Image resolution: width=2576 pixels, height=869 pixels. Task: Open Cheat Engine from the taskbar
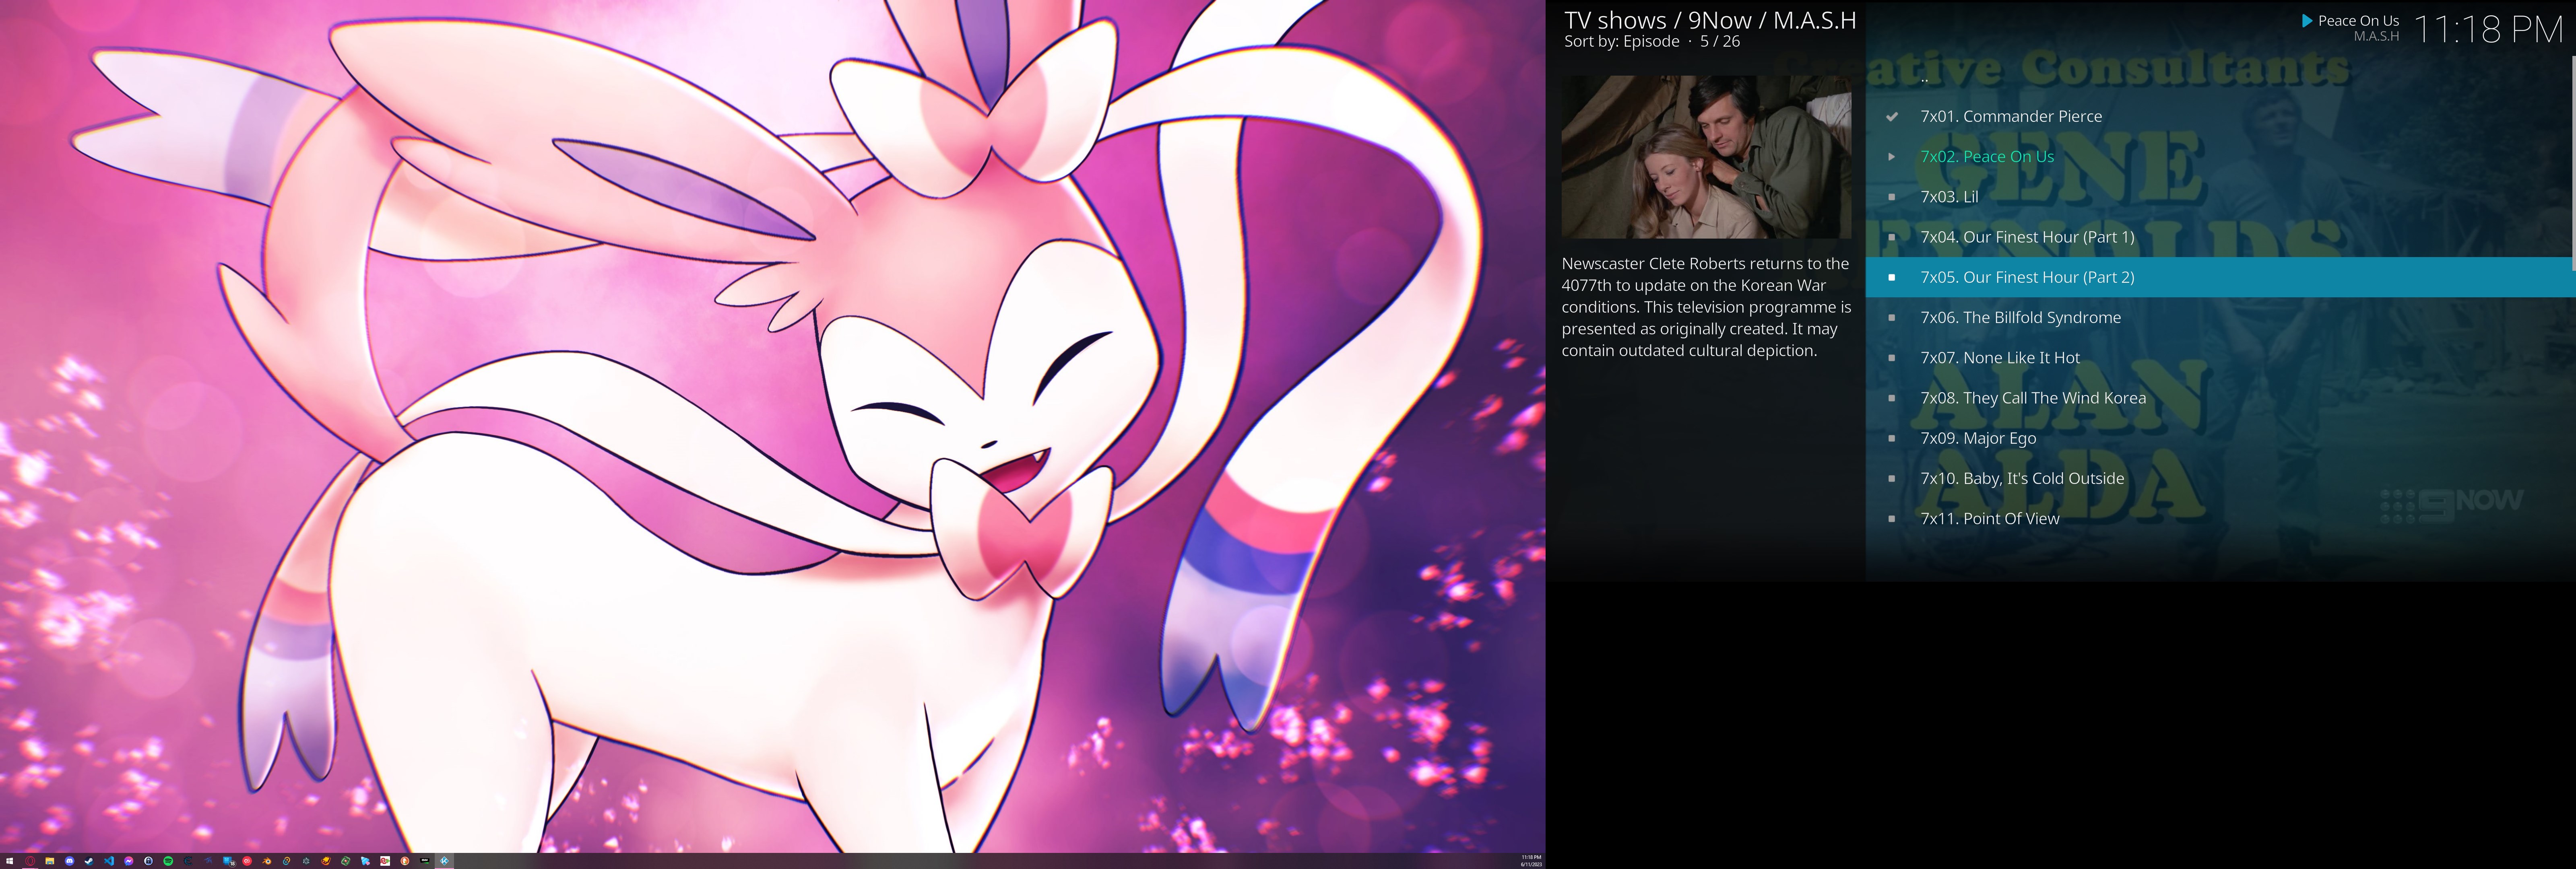pyautogui.click(x=188, y=861)
